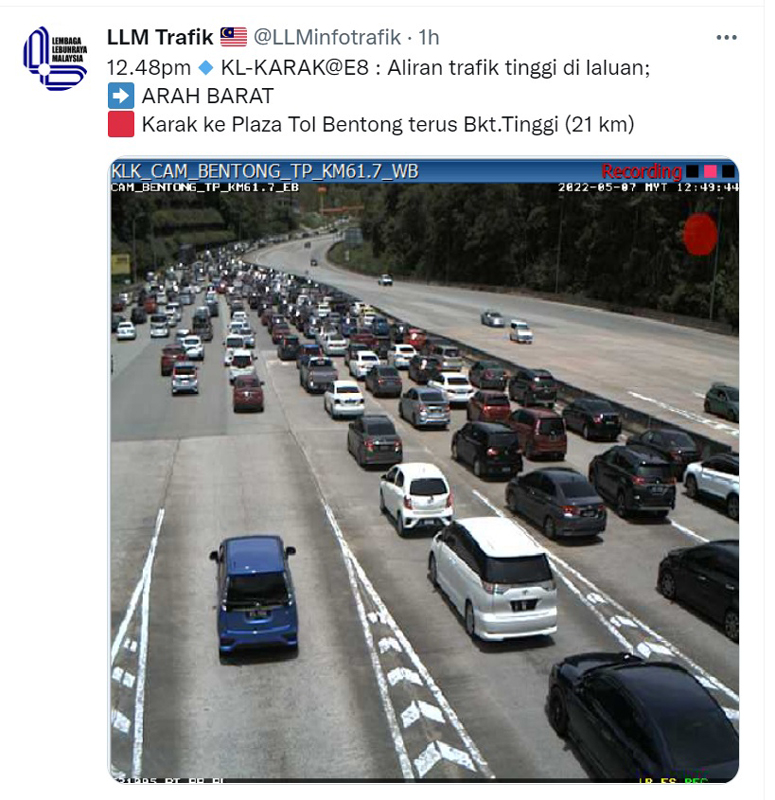
Task: Click the blue diamond emoji after 12.48pm
Action: click(x=206, y=67)
